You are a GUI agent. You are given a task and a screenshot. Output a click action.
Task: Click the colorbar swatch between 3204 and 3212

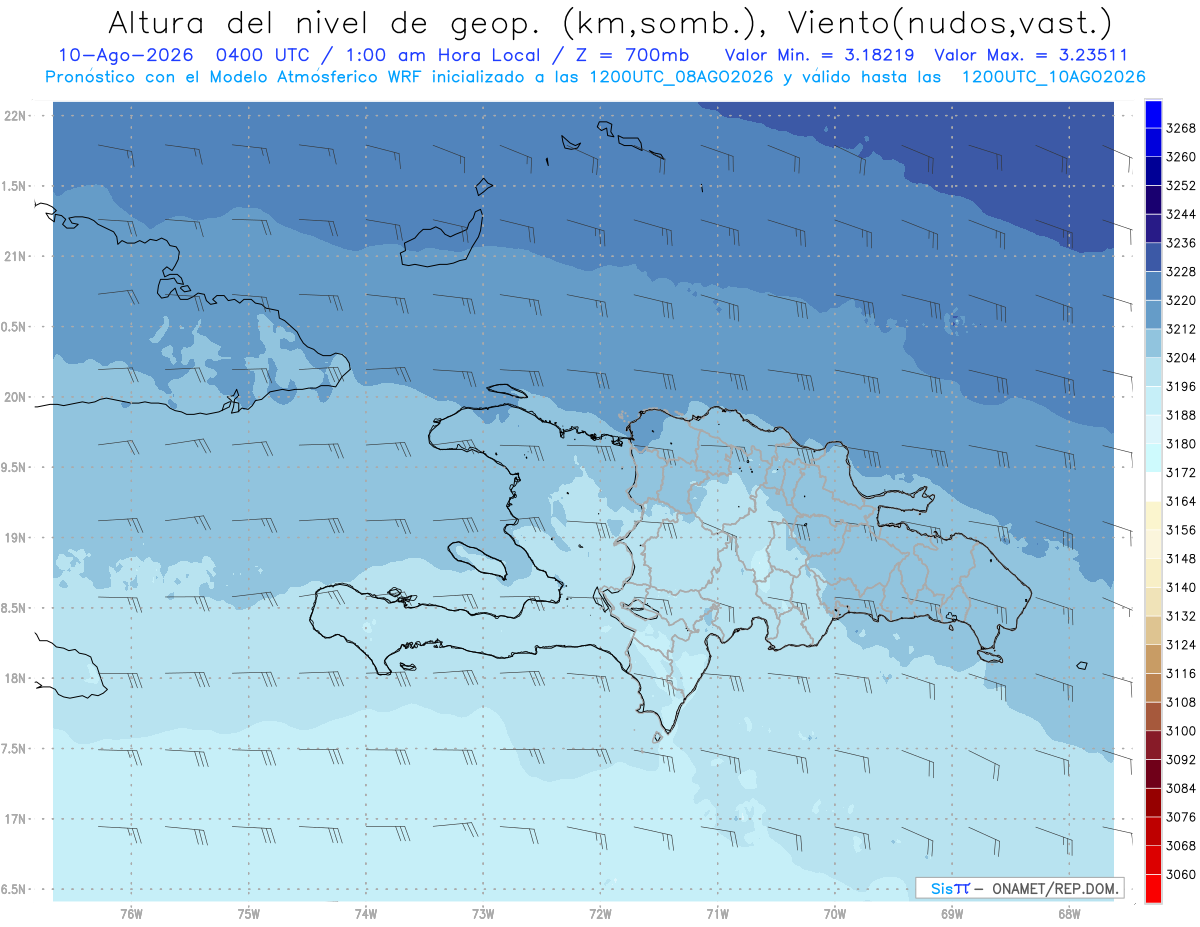pyautogui.click(x=1153, y=344)
